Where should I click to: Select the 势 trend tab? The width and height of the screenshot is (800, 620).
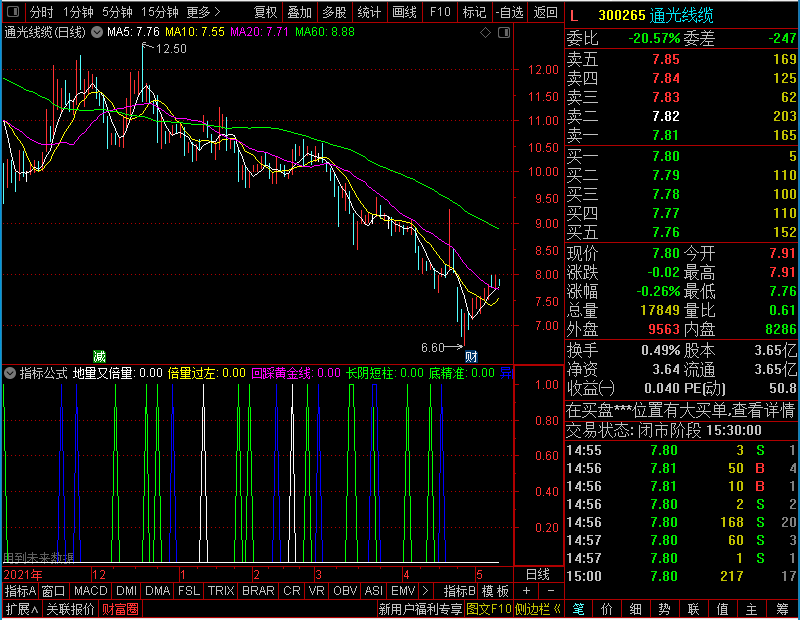(664, 609)
